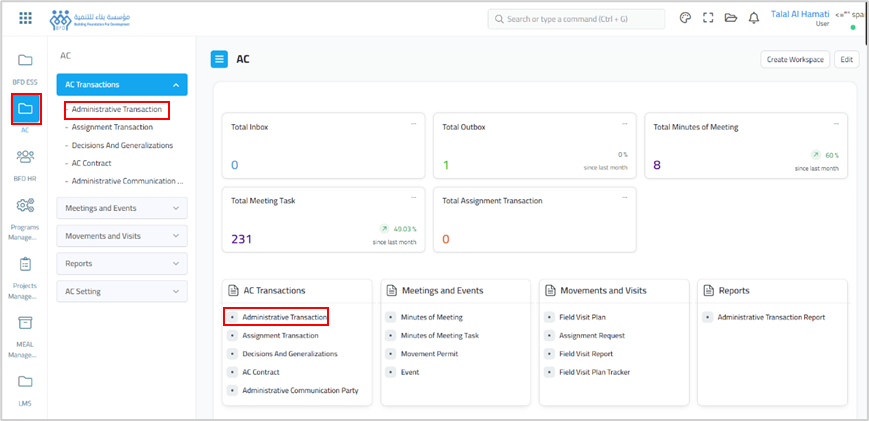Click the theme palette icon in header
This screenshot has height=421, width=869.
tap(685, 18)
